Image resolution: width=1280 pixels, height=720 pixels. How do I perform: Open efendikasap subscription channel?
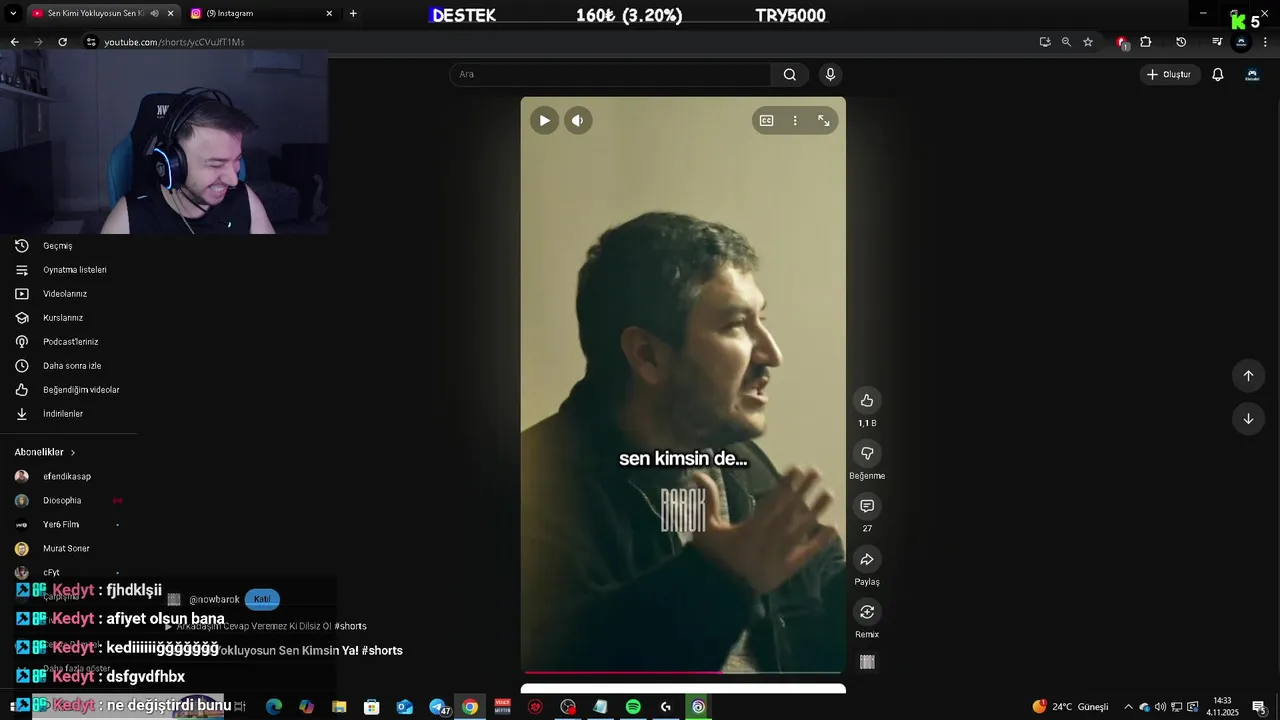click(68, 477)
